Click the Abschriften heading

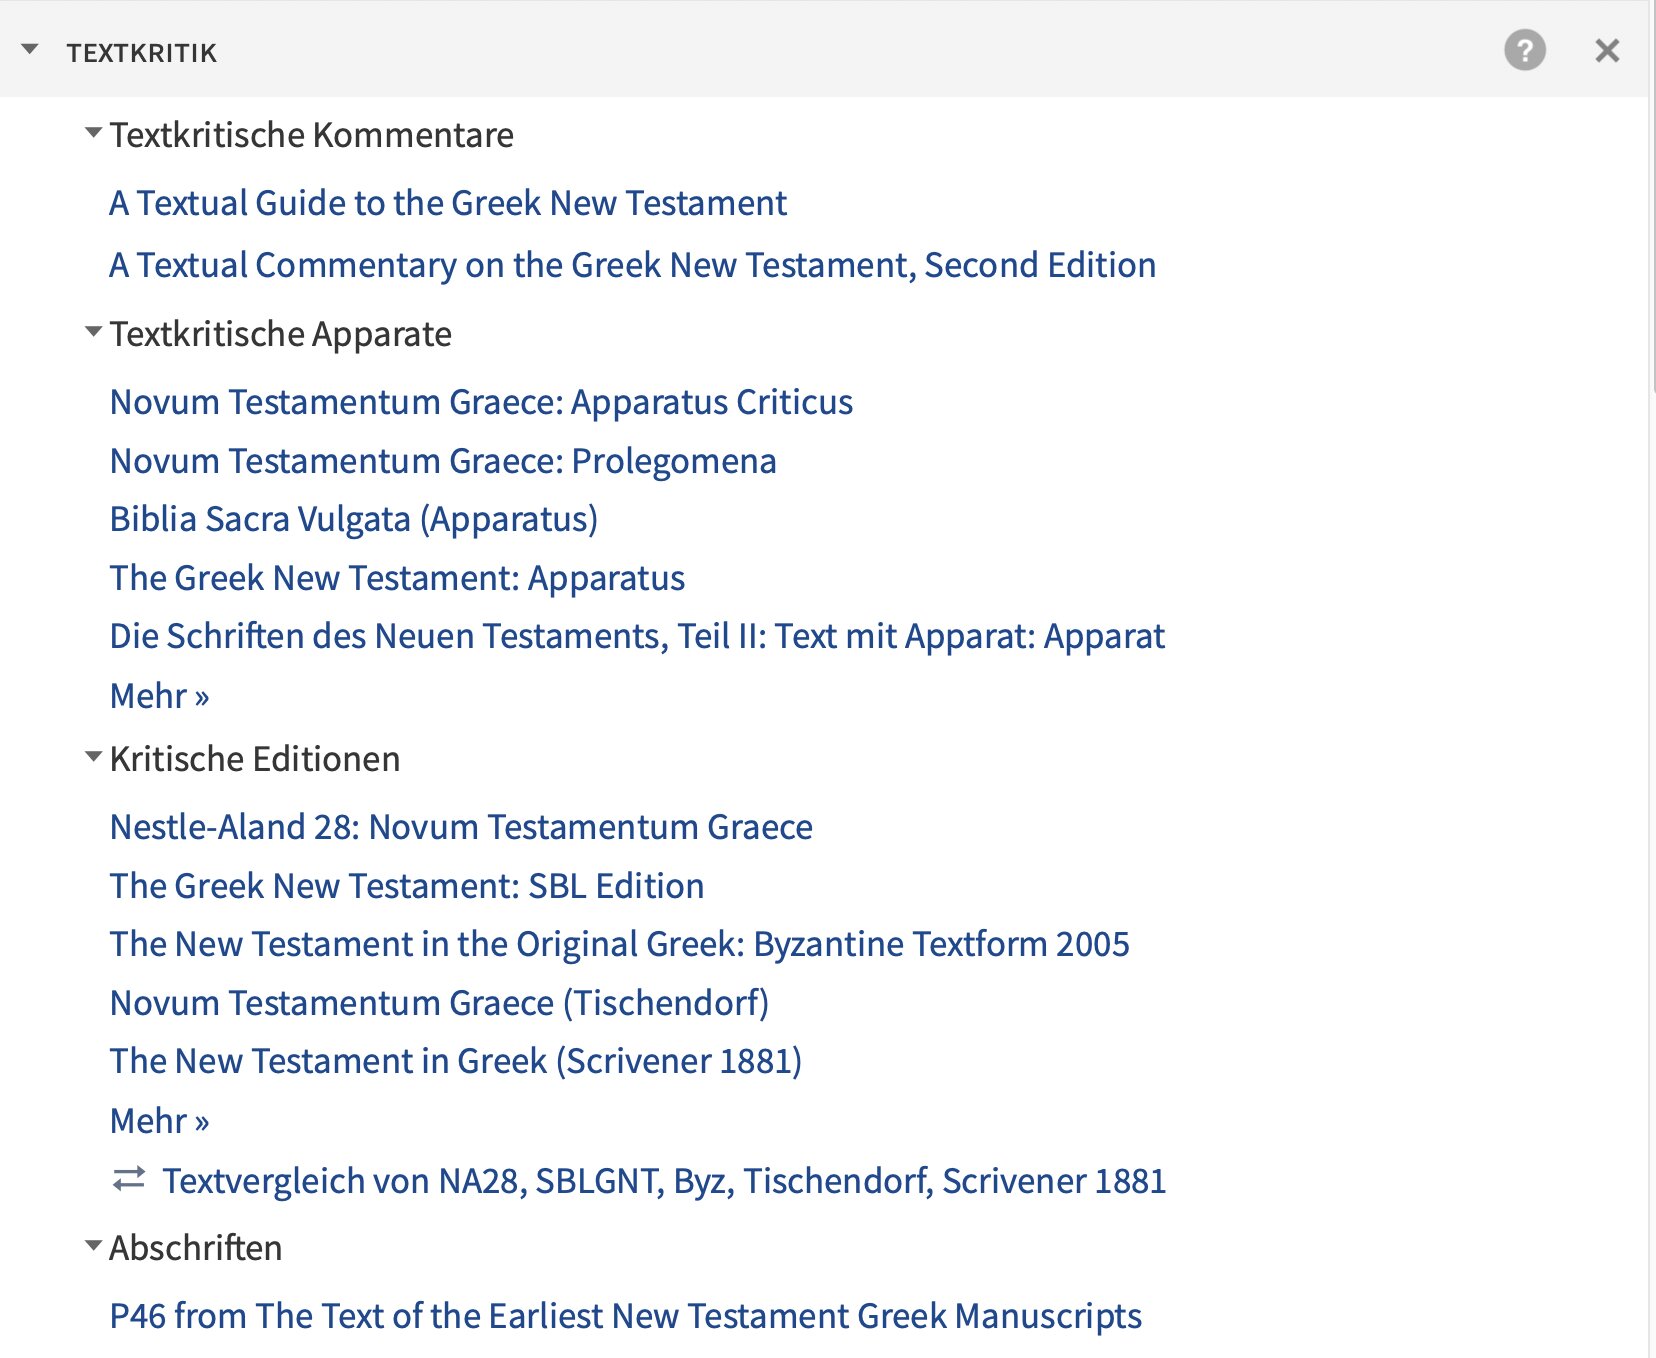coord(195,1248)
